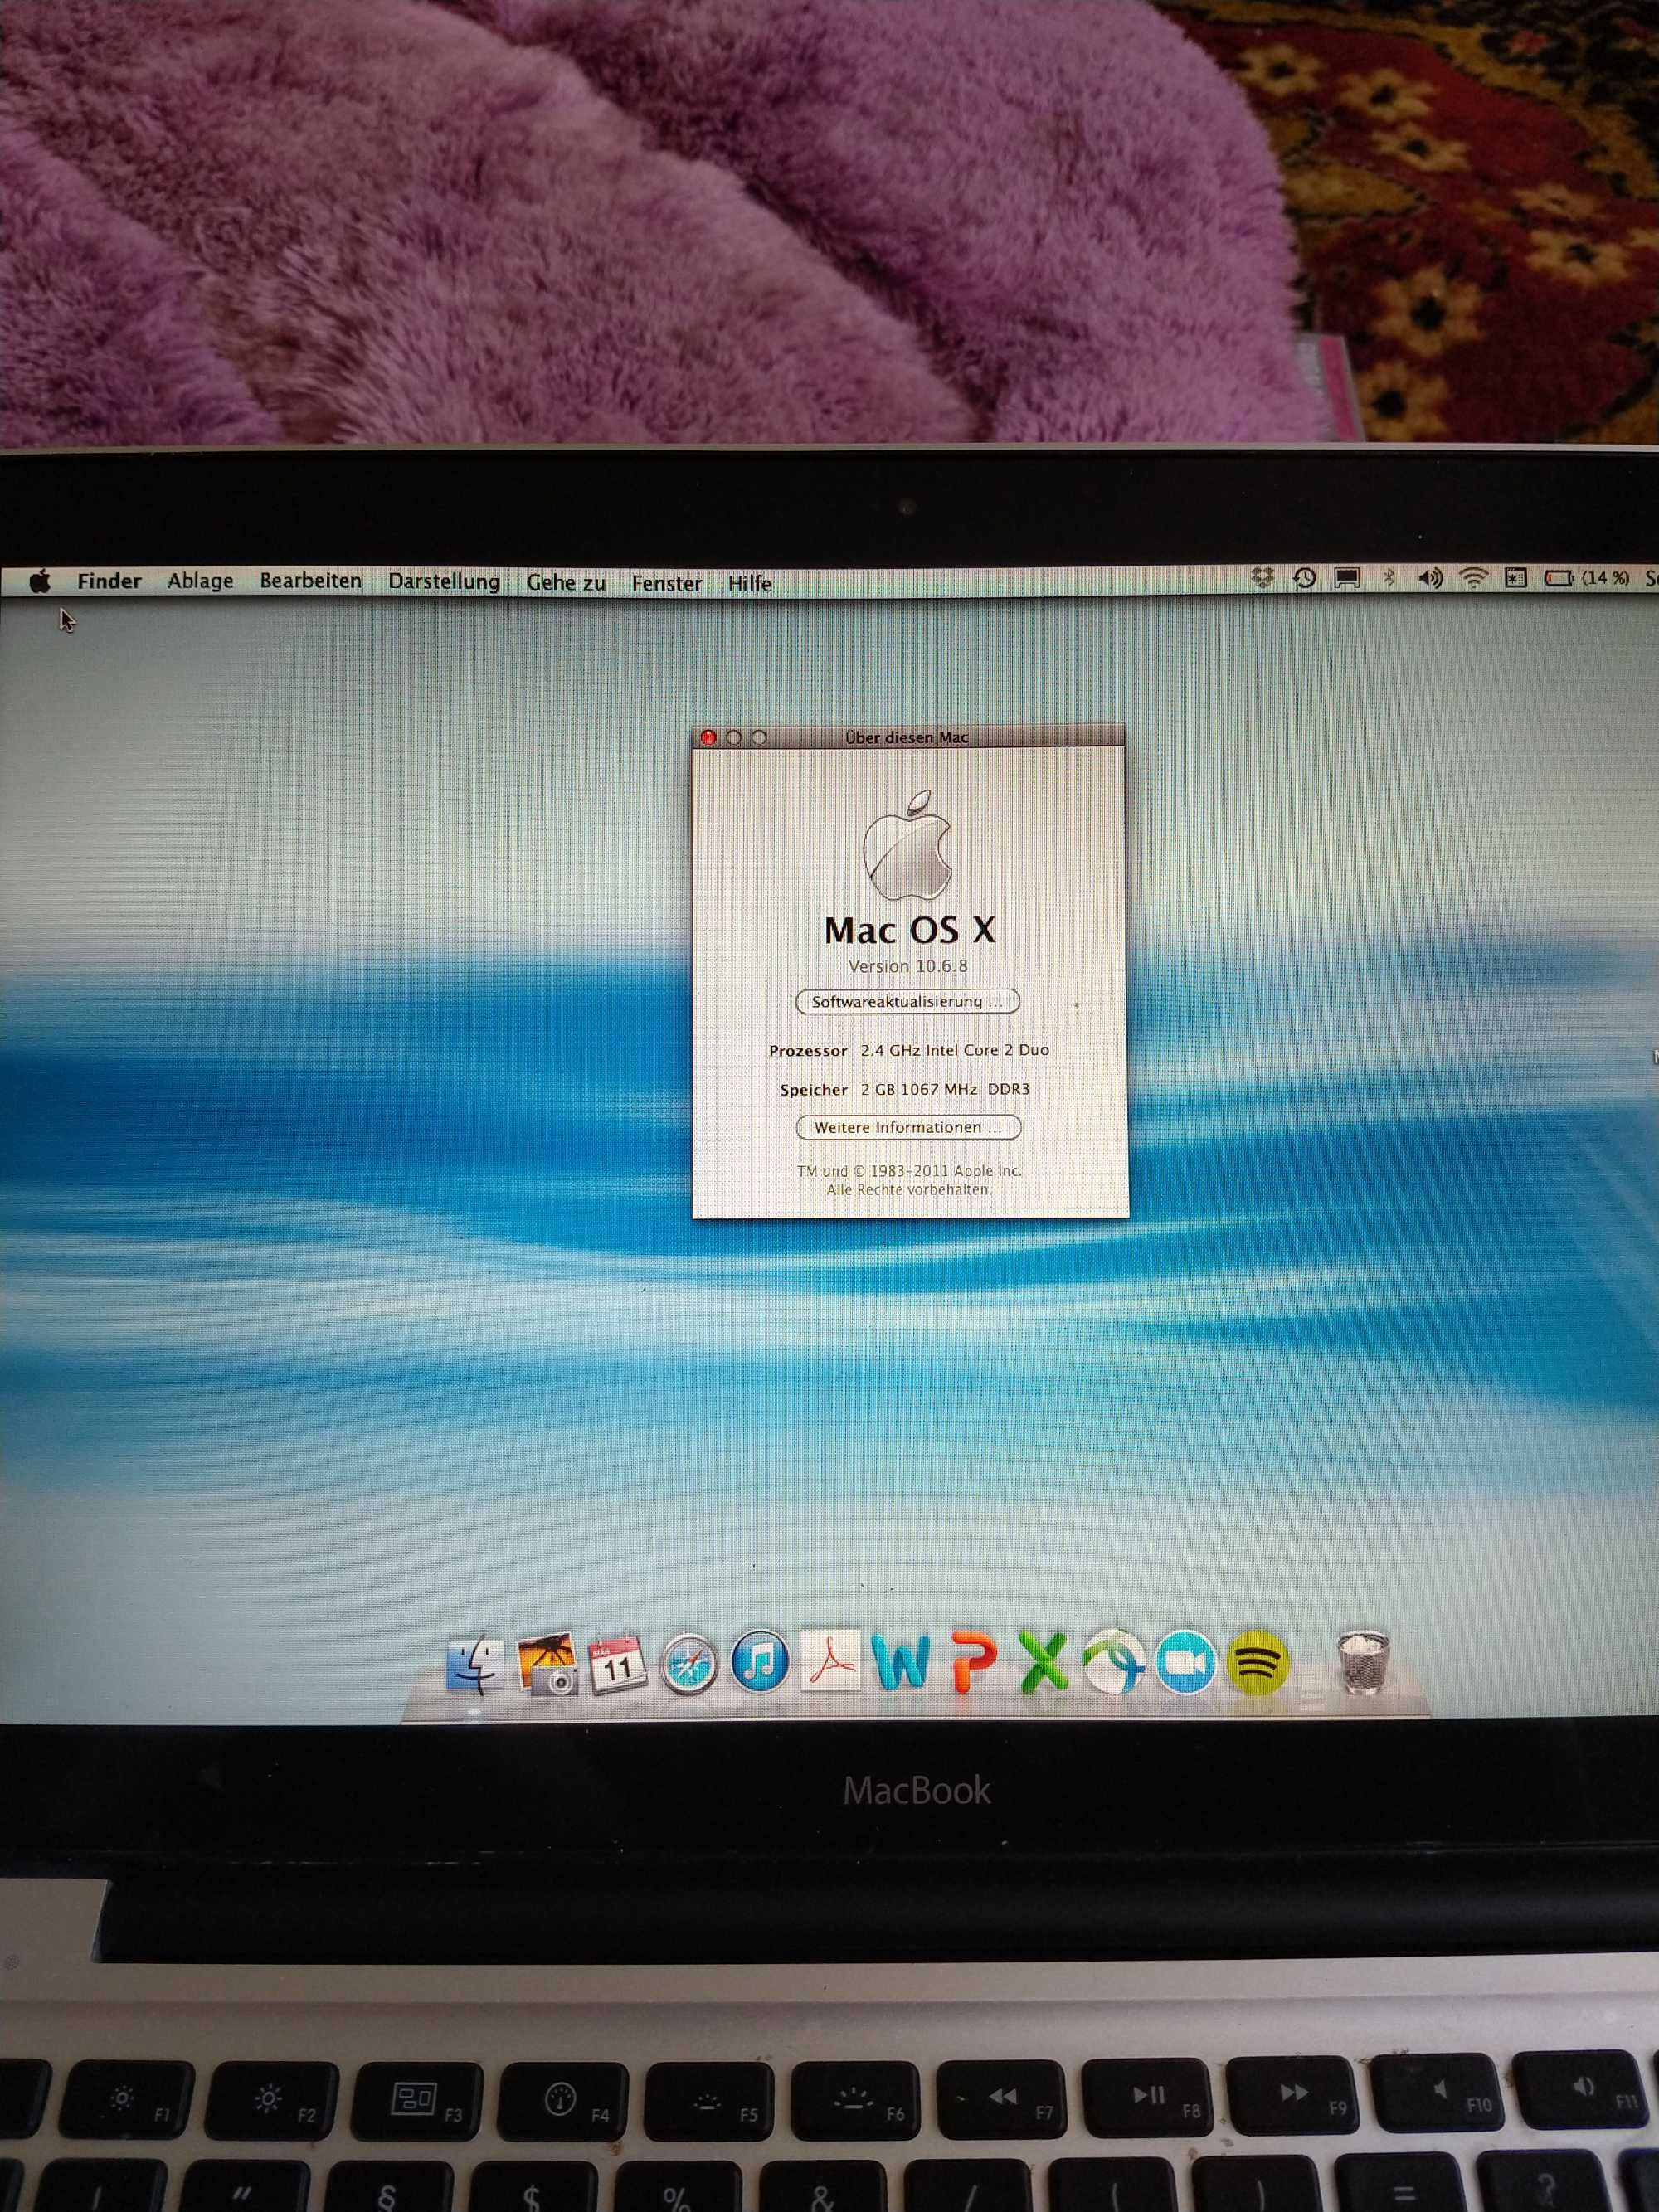Launch Adobe Reader from the Dock
The height and width of the screenshot is (2212, 1659).
click(830, 1661)
